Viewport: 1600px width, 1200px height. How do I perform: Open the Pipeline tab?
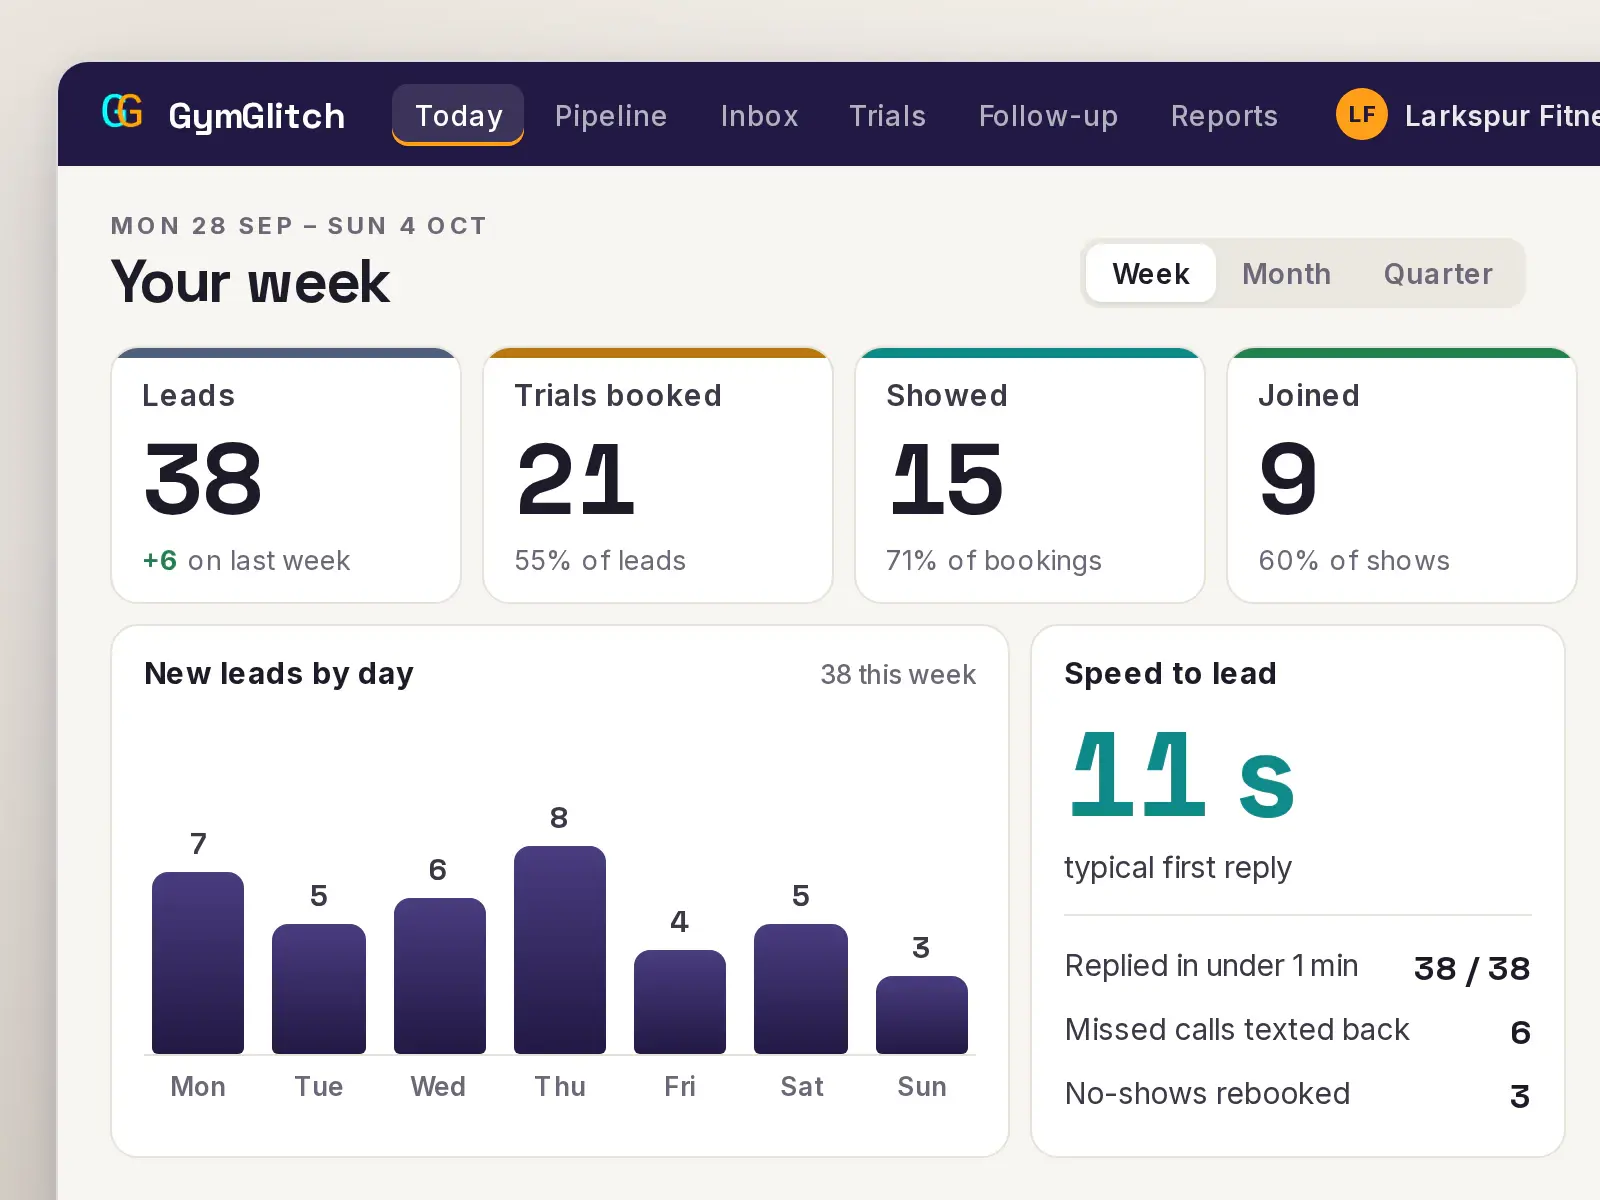[x=611, y=116]
